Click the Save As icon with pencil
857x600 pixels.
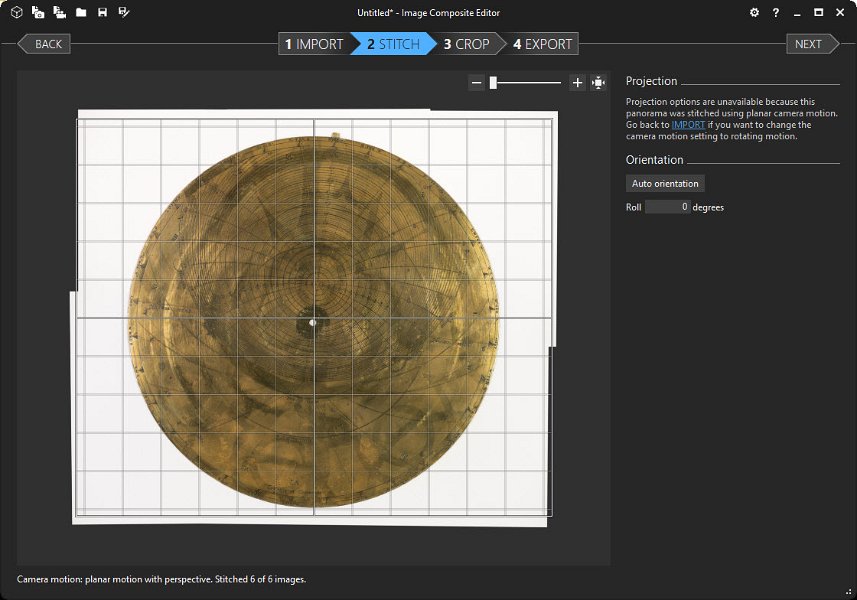(123, 13)
